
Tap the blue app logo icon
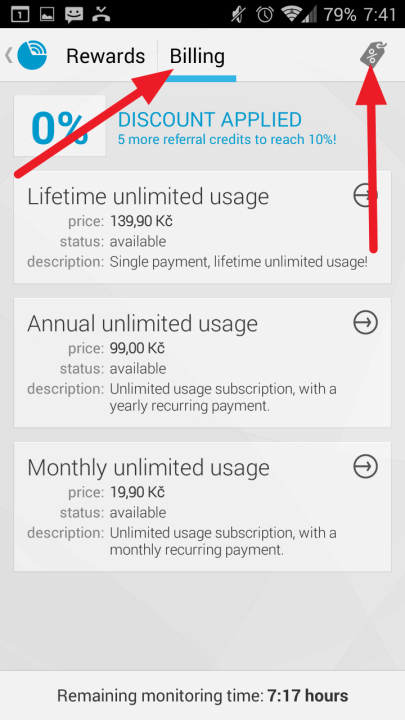33,56
